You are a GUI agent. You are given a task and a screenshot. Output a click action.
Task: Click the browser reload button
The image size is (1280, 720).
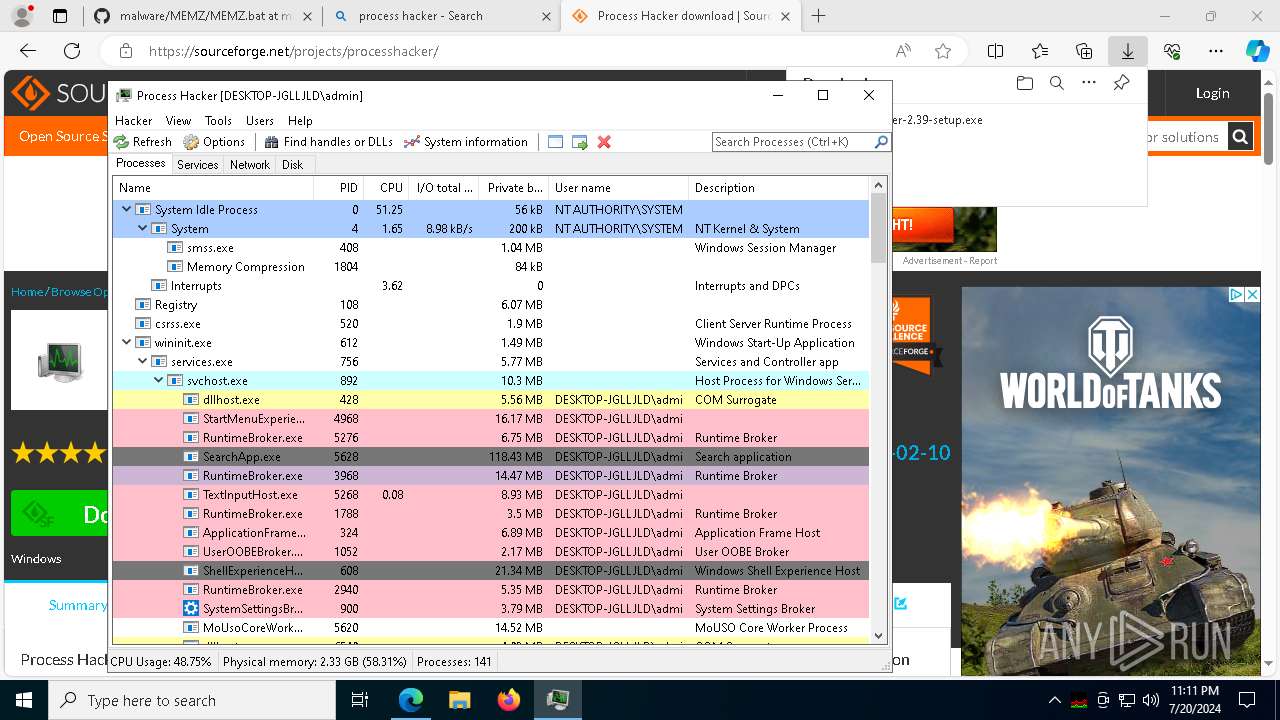[x=72, y=51]
